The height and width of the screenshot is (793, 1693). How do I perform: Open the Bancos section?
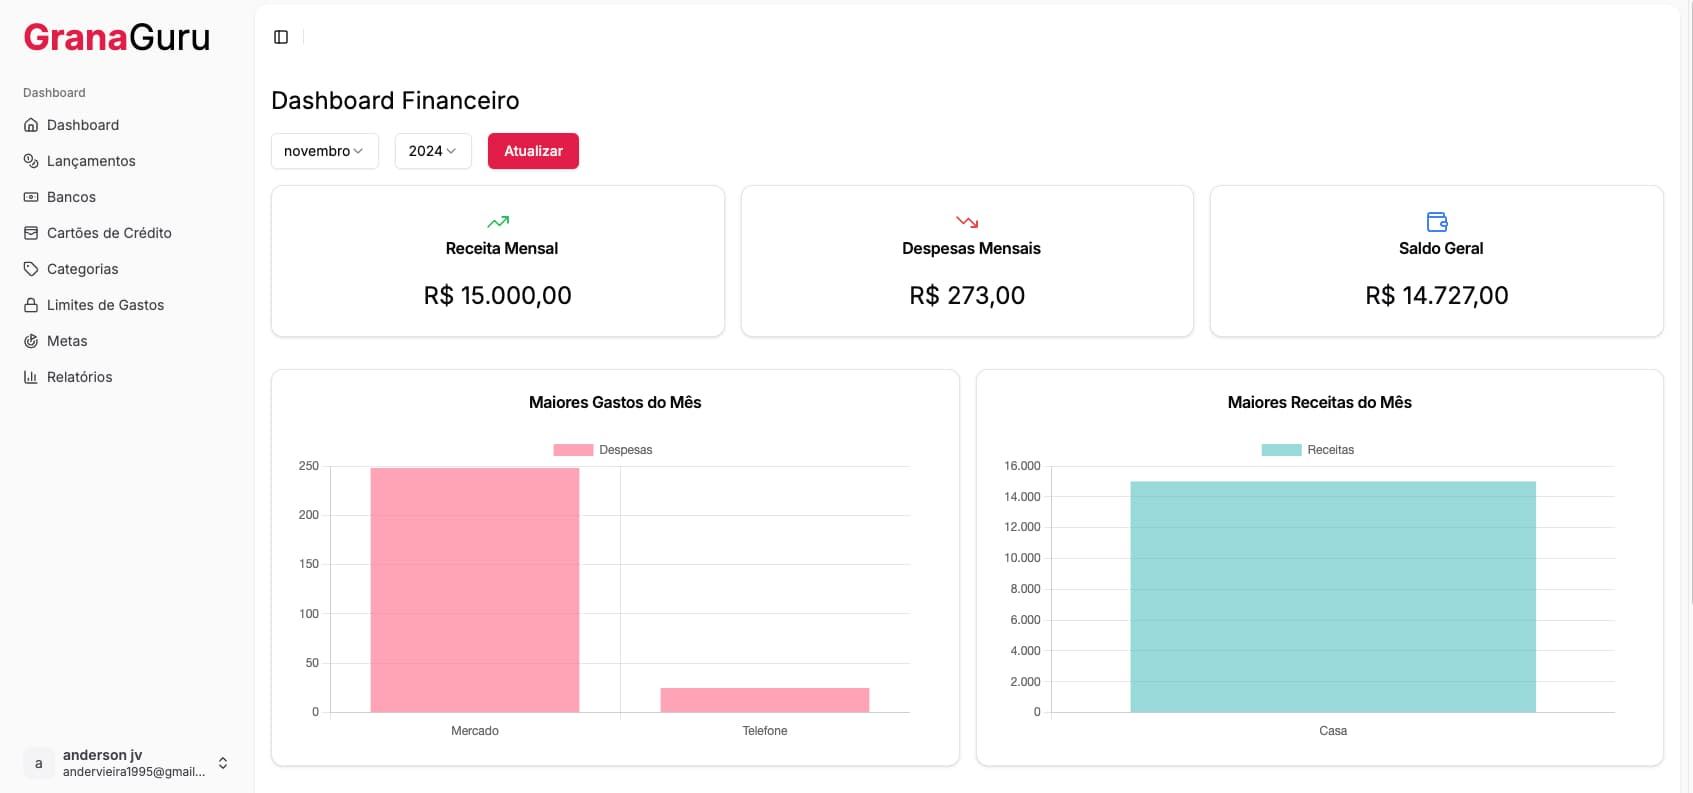pyautogui.click(x=127, y=197)
